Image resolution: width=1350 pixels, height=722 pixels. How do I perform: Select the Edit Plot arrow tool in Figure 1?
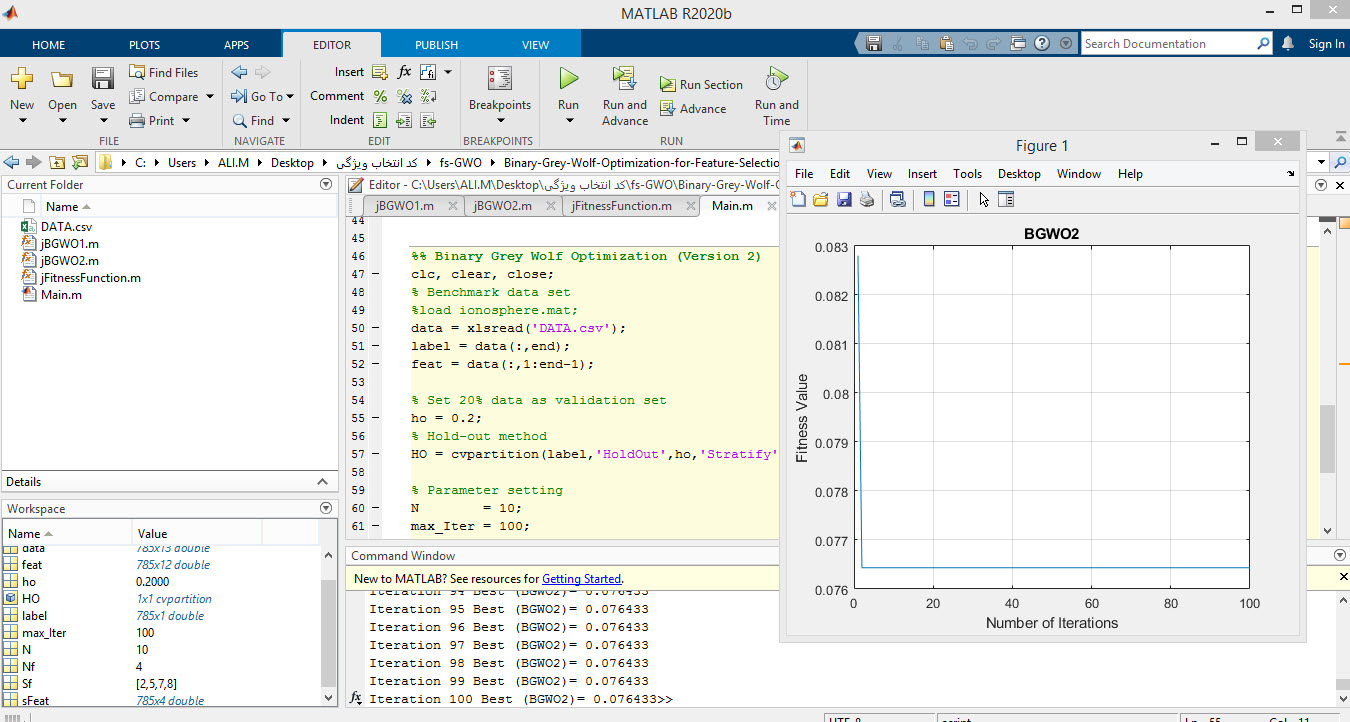(x=984, y=199)
